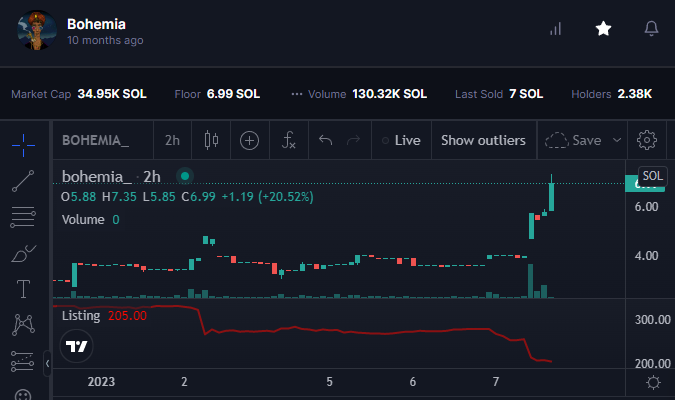The width and height of the screenshot is (675, 400).
Task: Click the redo arrow
Action: (353, 140)
